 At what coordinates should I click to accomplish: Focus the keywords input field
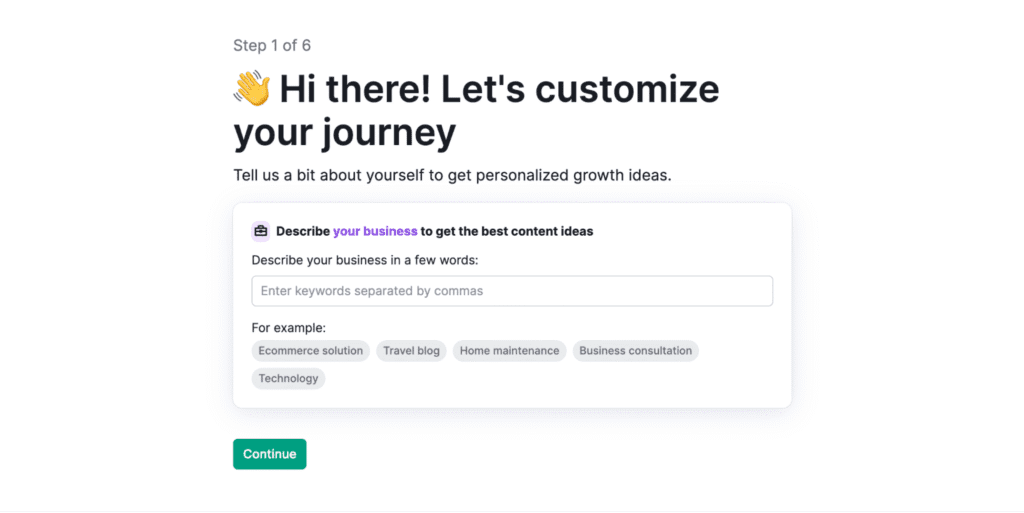(512, 291)
